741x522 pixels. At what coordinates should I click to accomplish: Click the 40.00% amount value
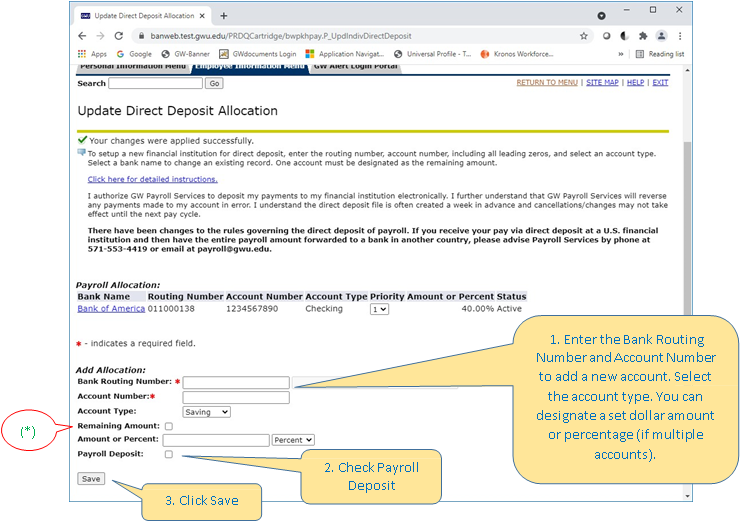(x=478, y=308)
